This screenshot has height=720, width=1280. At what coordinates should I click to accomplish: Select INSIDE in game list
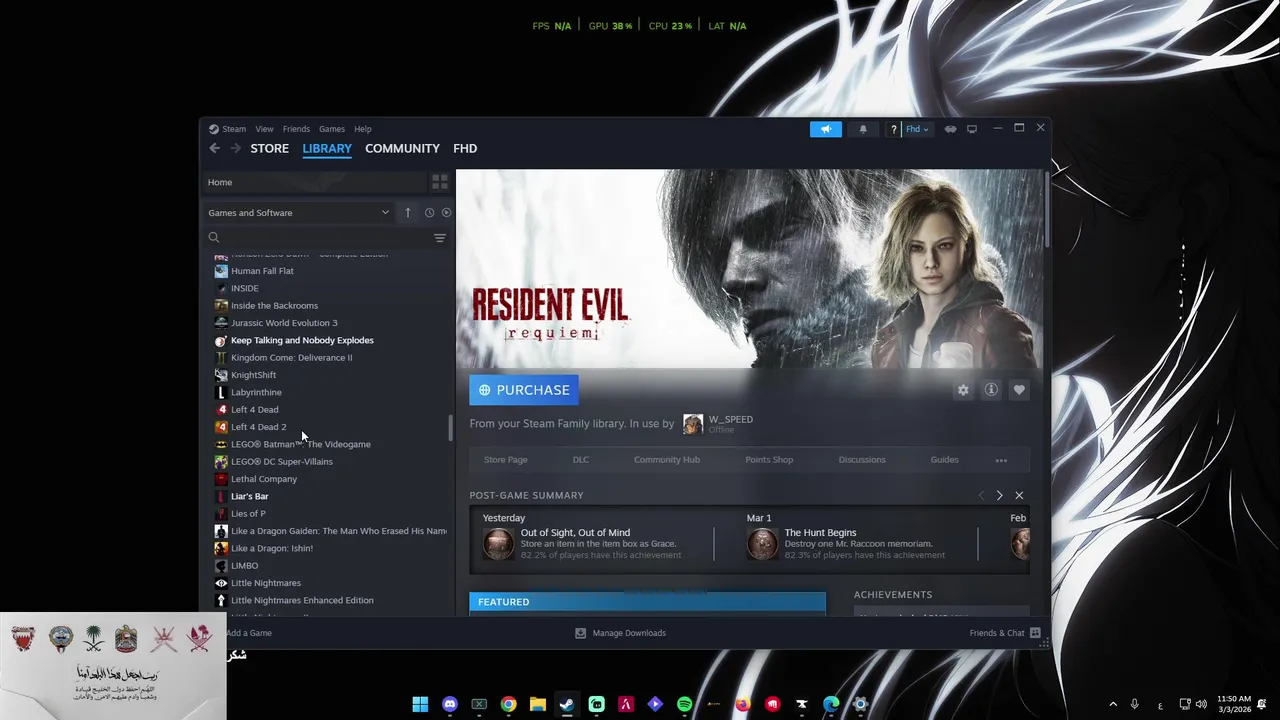pos(244,288)
